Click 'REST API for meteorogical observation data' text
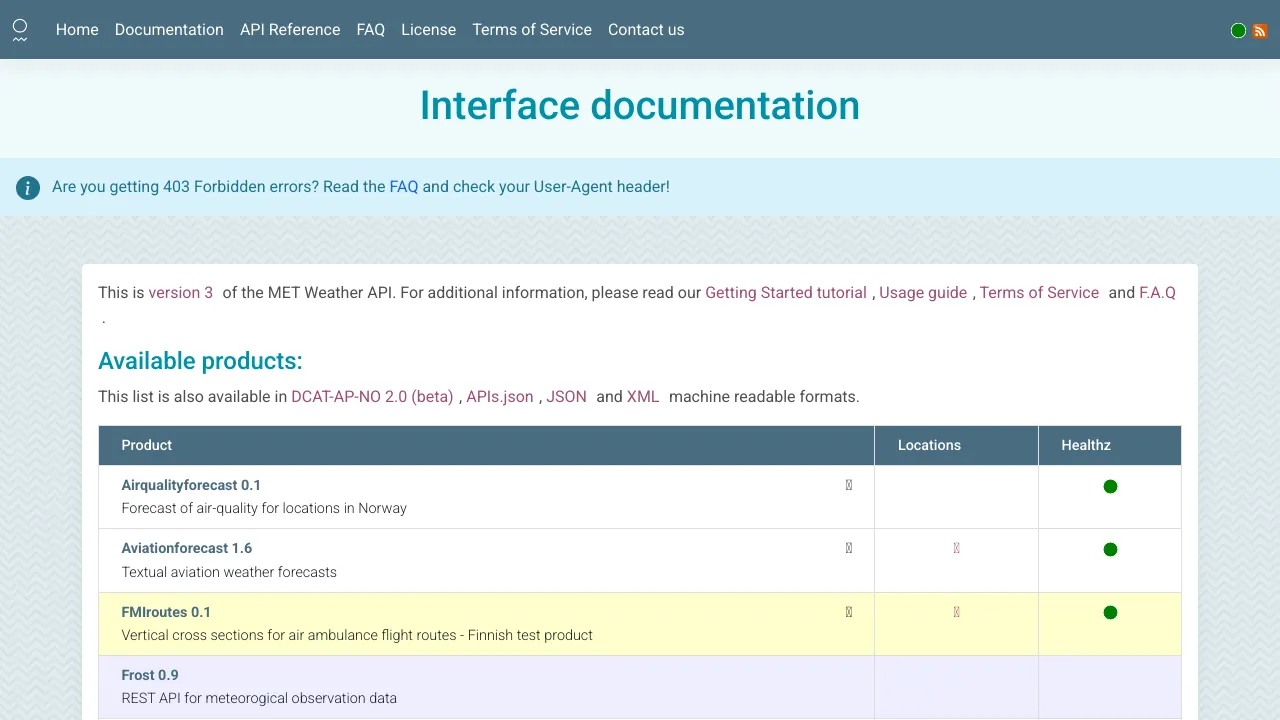Screen dimensions: 1280x720 coord(259,698)
